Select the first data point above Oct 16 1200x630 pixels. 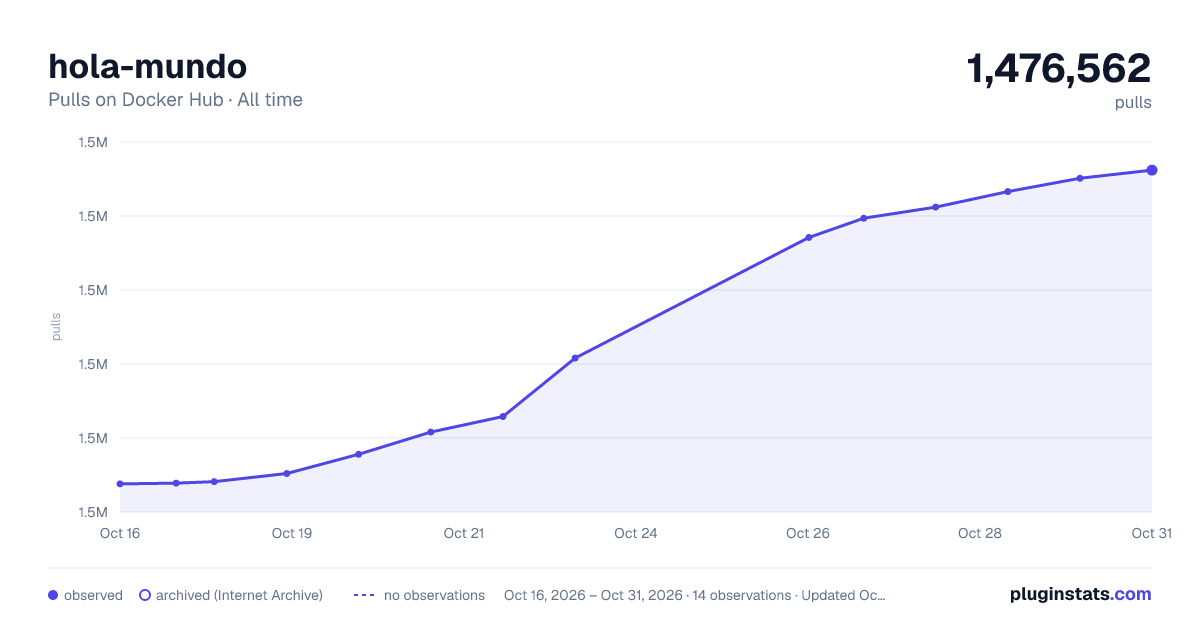click(120, 484)
